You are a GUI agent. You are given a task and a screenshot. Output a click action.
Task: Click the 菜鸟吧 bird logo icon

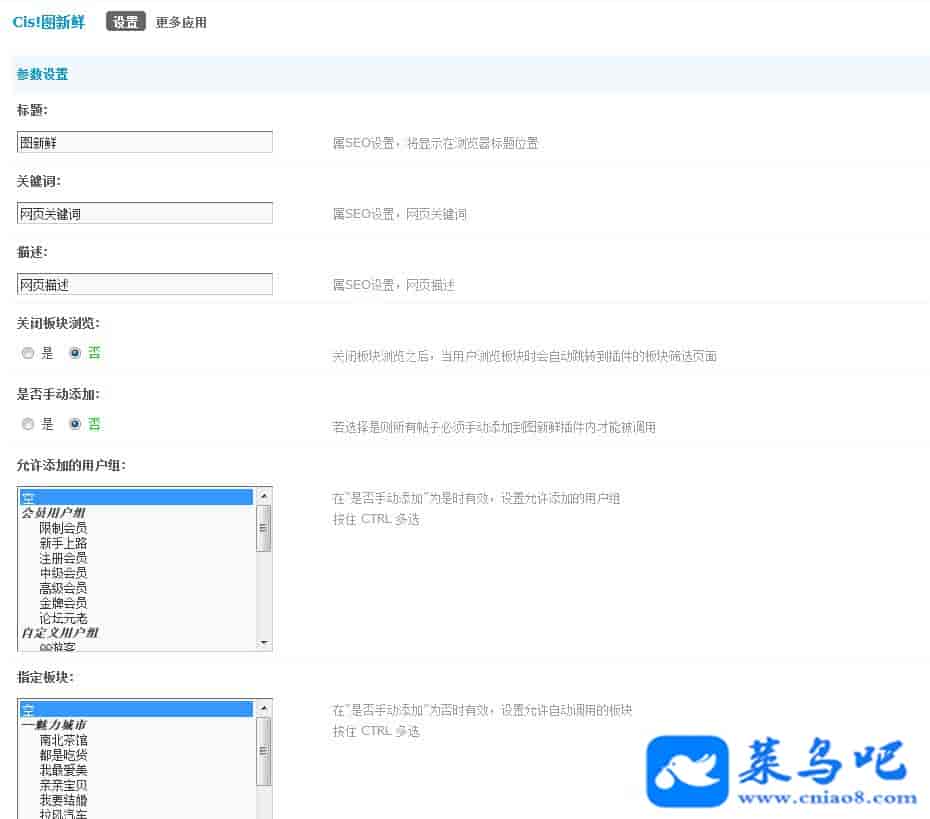pos(687,771)
